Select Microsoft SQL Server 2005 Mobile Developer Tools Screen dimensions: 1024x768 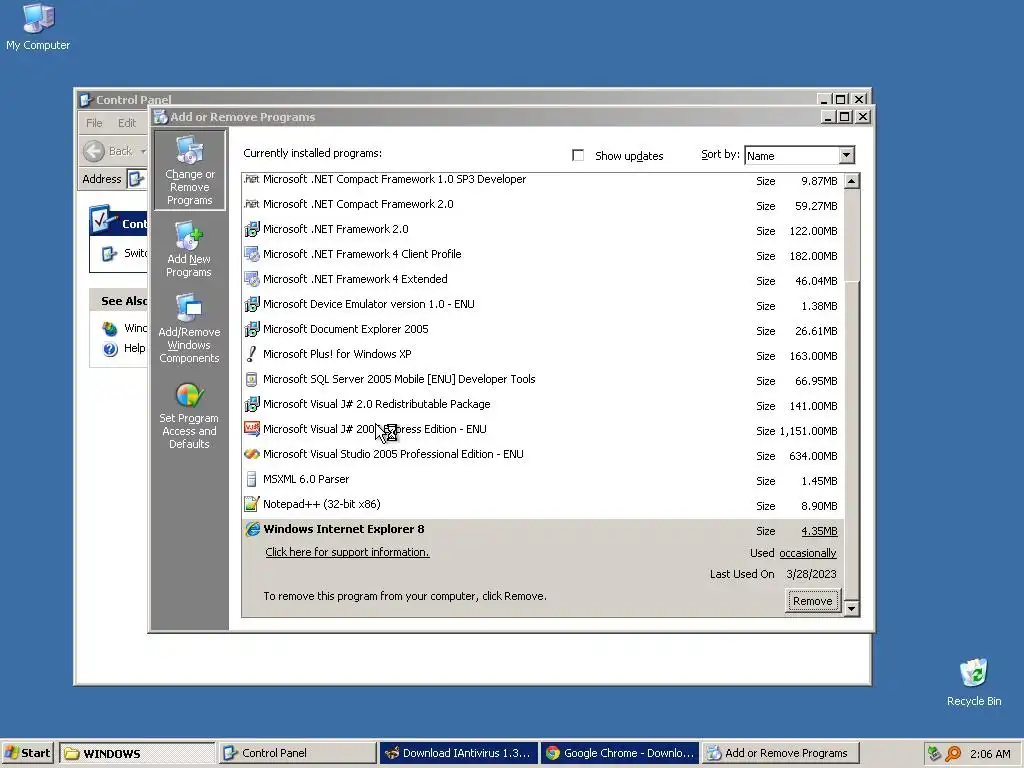(x=542, y=379)
